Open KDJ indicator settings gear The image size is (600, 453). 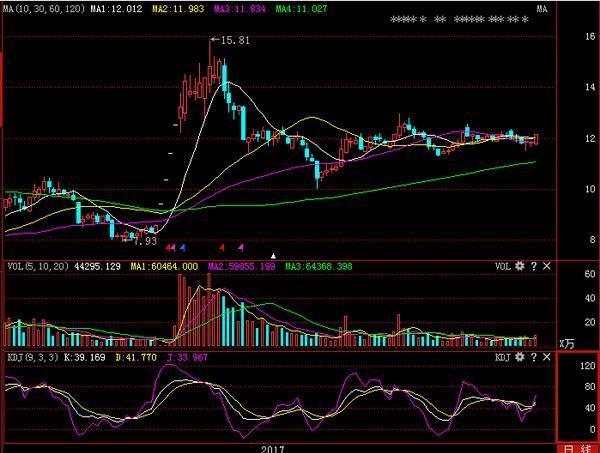(x=520, y=357)
